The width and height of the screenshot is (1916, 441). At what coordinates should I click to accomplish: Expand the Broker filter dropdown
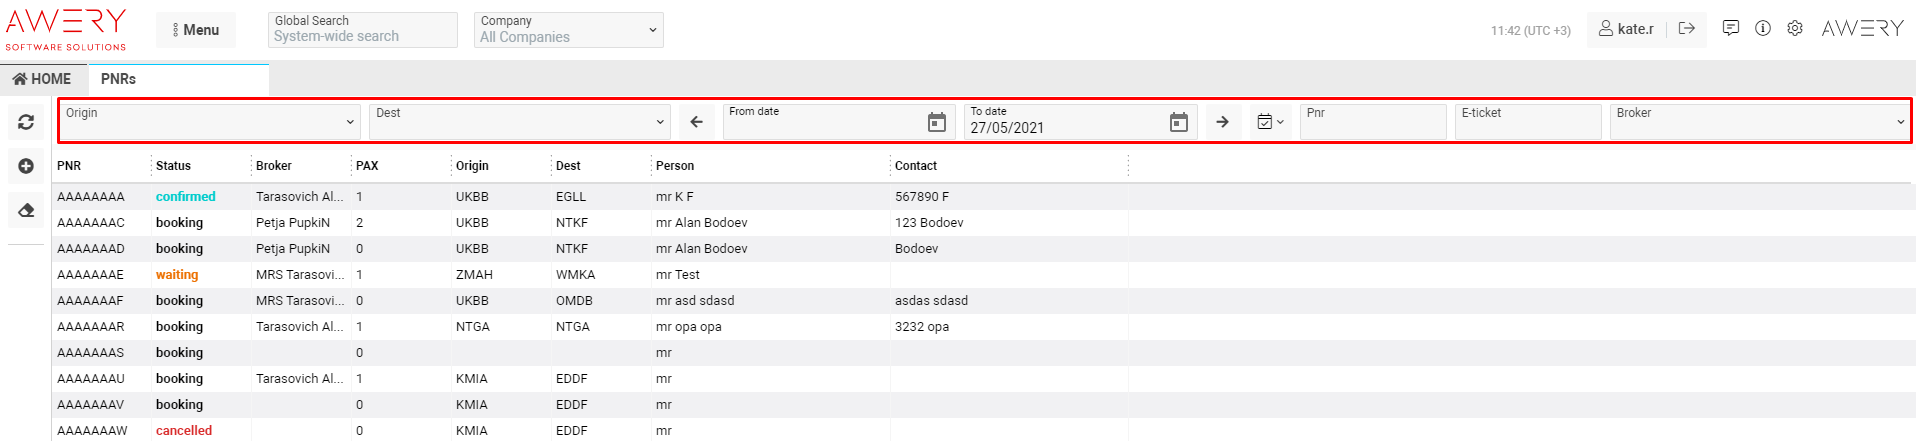point(1900,122)
